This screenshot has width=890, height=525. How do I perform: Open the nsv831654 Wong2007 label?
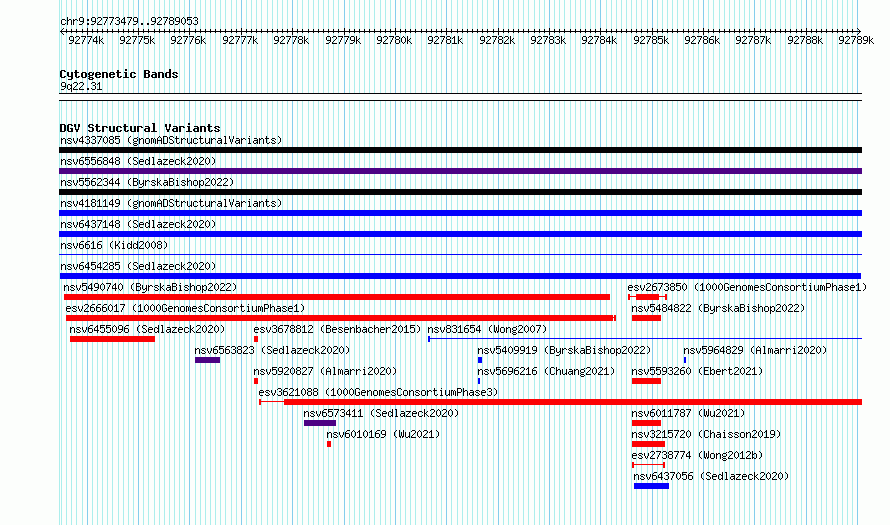(x=487, y=329)
